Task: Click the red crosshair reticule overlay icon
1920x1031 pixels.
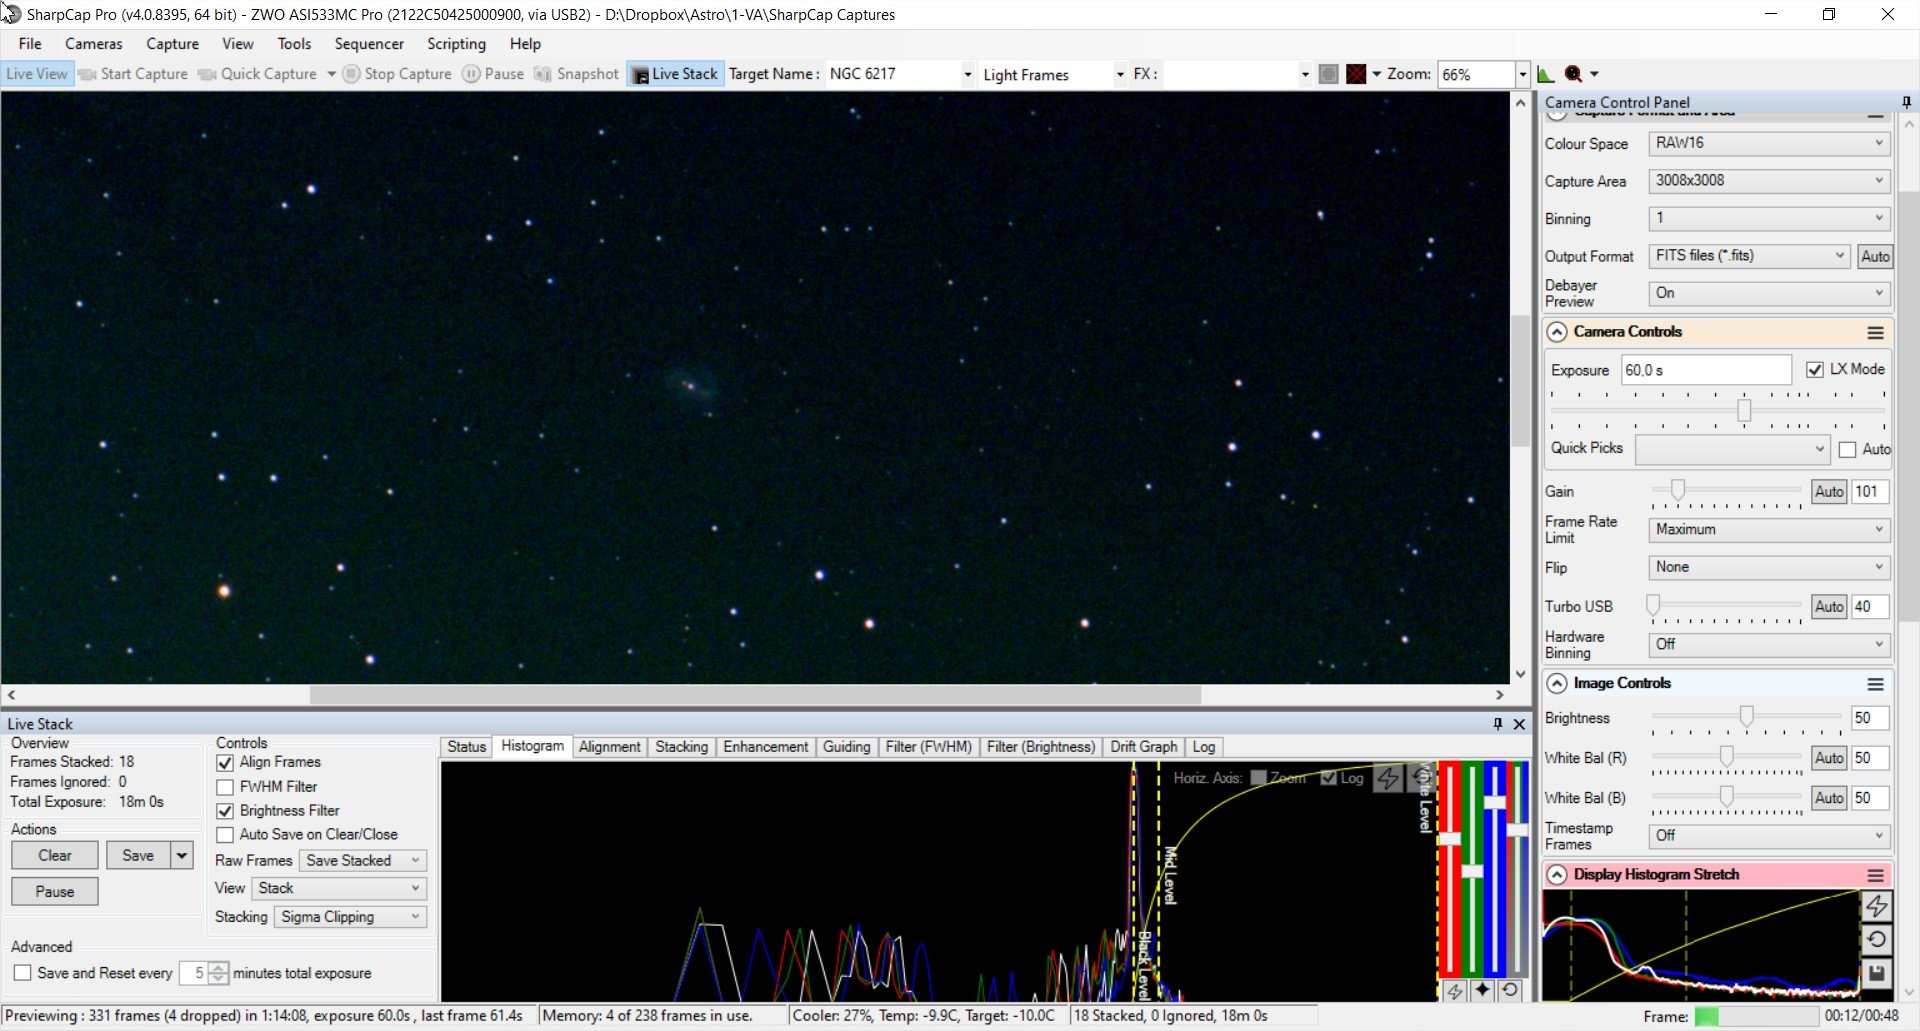Action: [x=1356, y=74]
